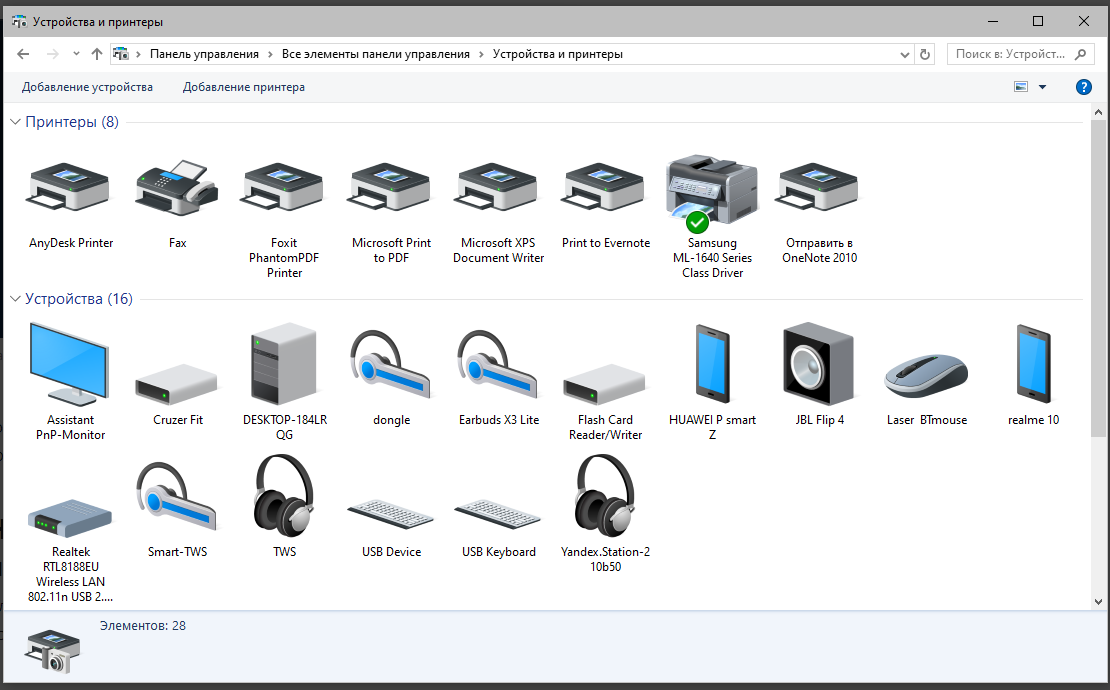1110x690 pixels.
Task: Click the window title bar icon
Action: click(19, 22)
